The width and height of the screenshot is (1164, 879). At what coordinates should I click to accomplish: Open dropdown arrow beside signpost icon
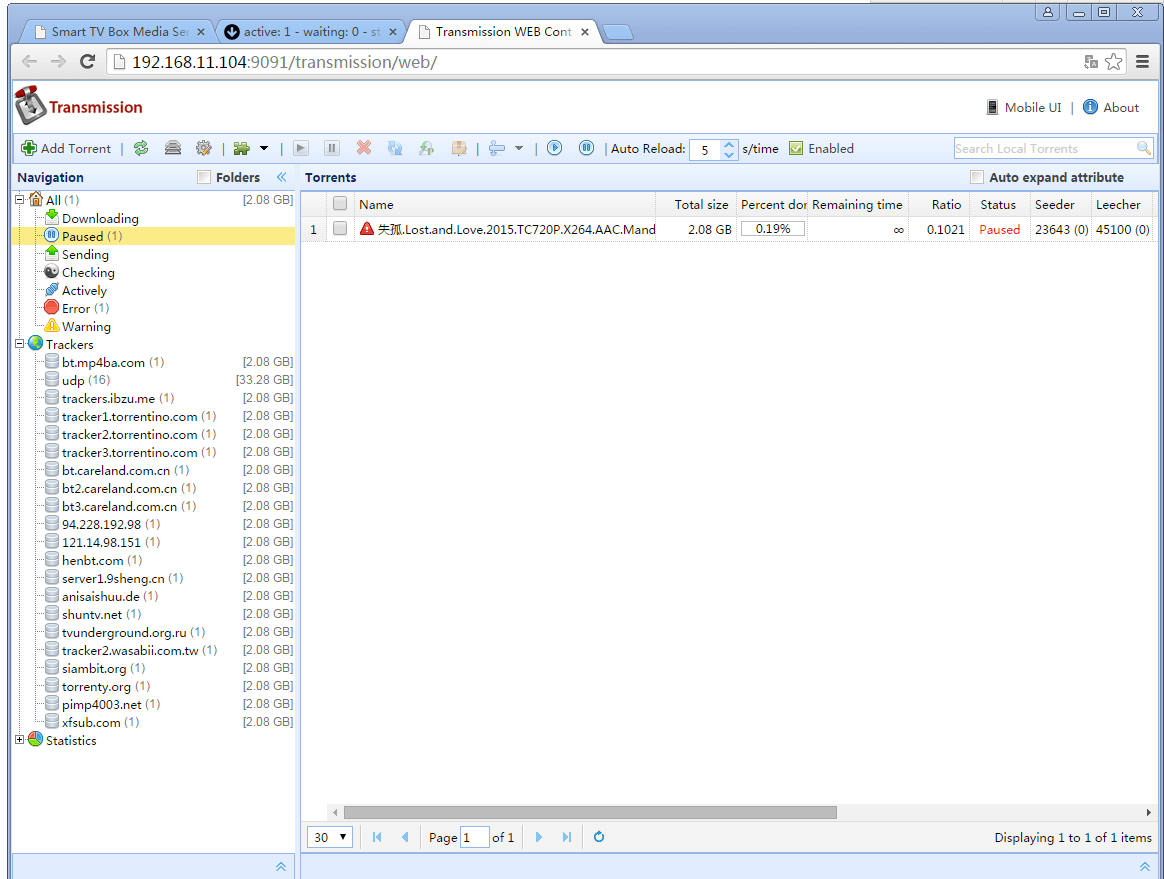tap(519, 148)
